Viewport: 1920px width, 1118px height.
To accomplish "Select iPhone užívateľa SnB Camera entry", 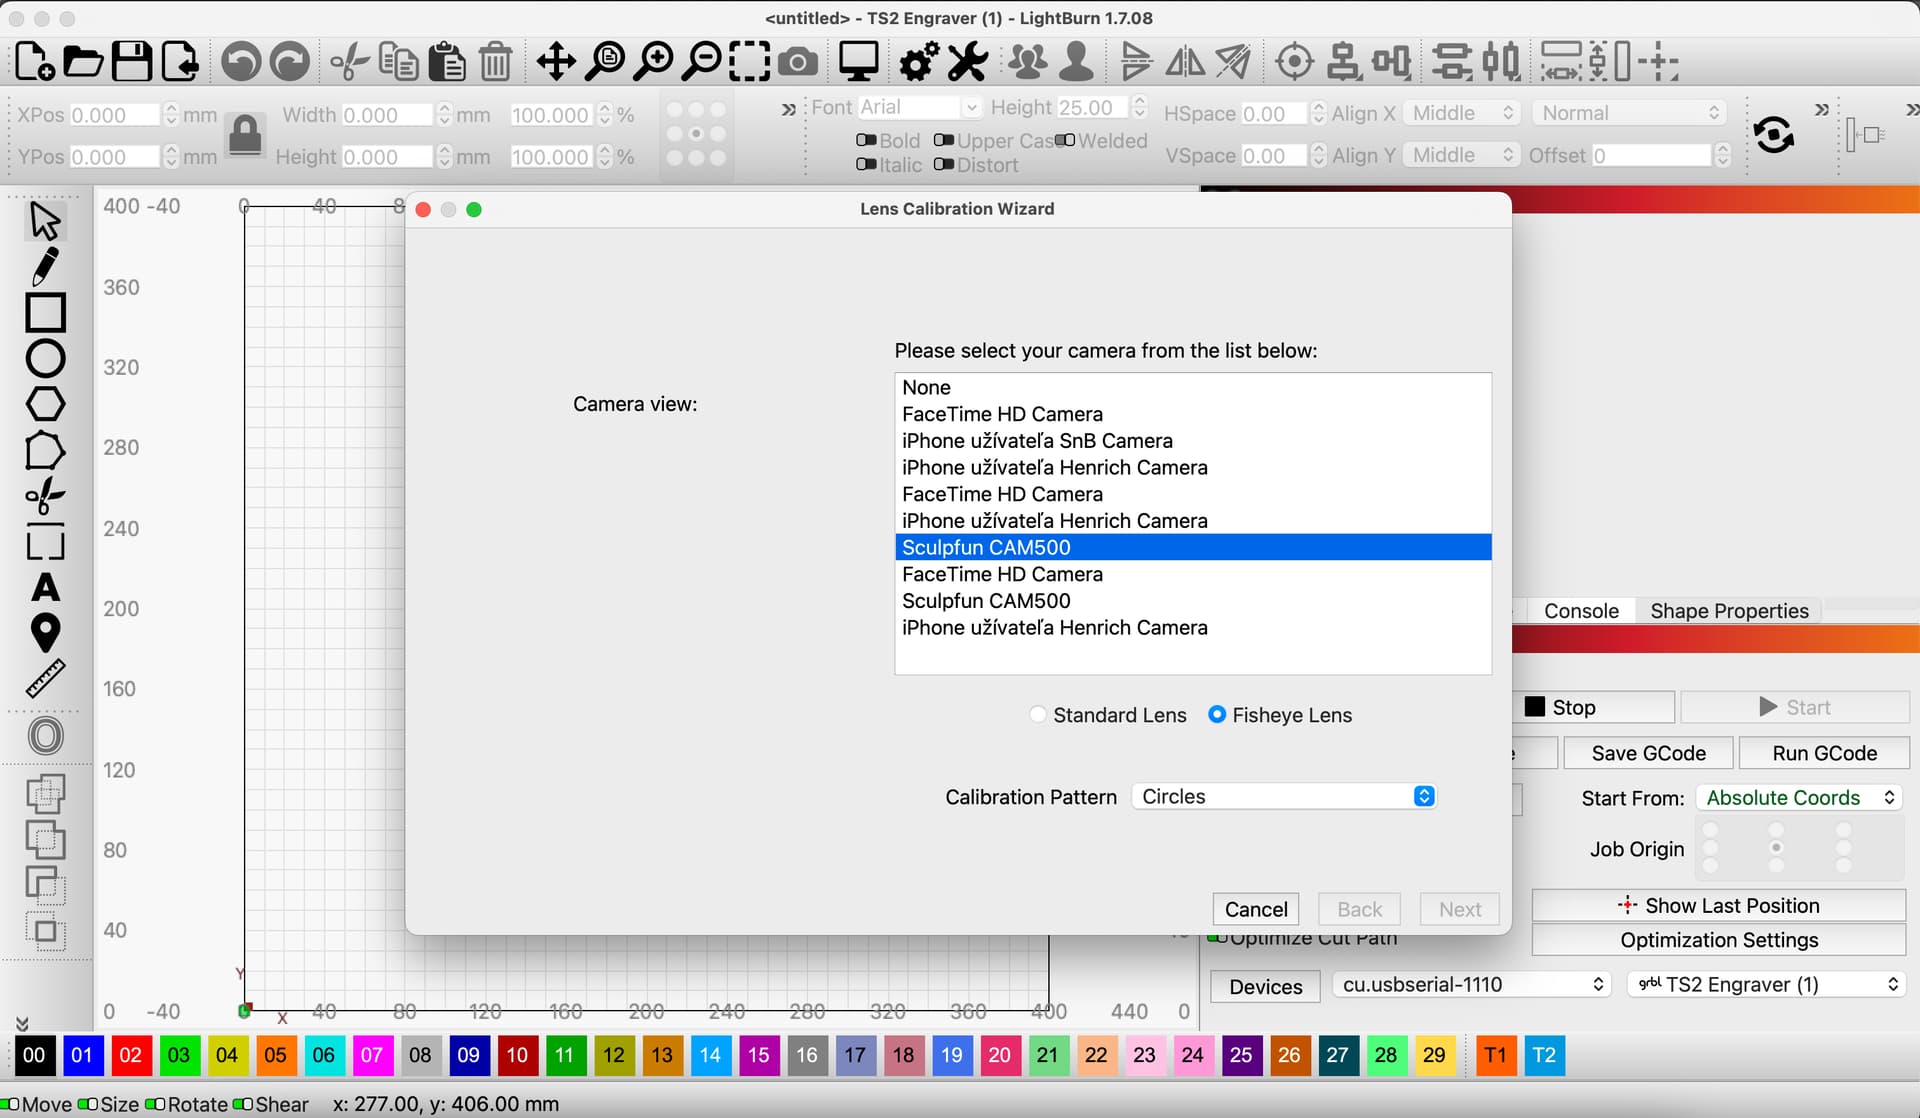I will 1193,441.
